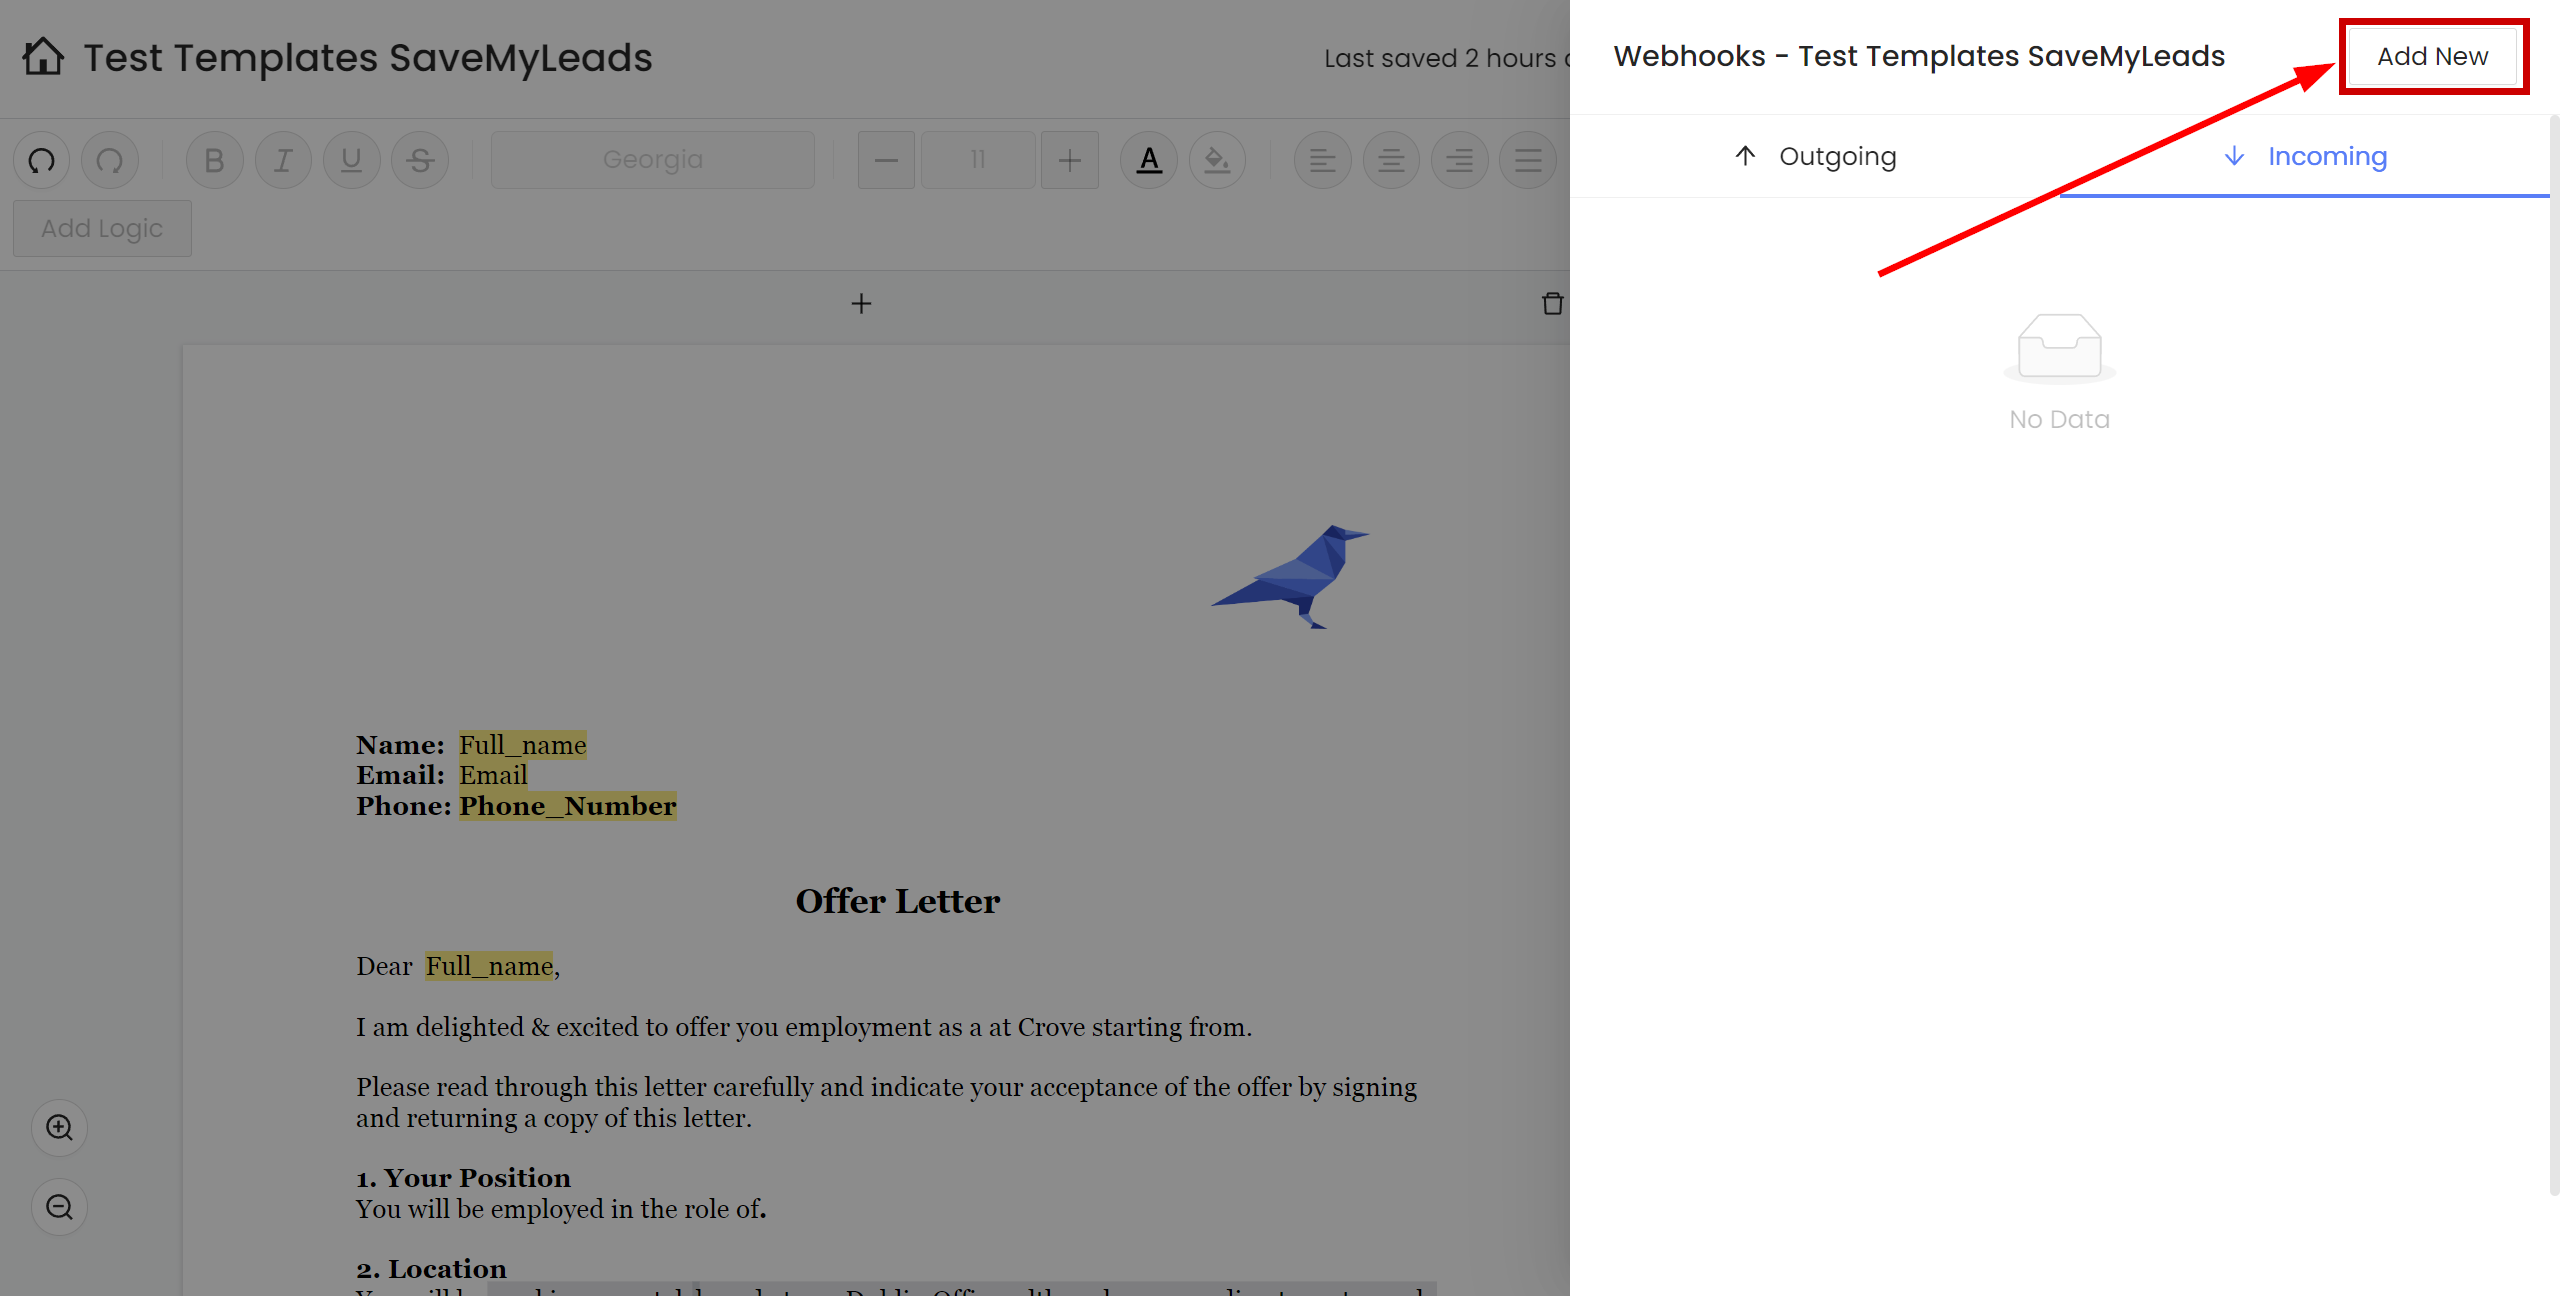
Task: Click the No Data empty-state icon
Action: (2060, 348)
